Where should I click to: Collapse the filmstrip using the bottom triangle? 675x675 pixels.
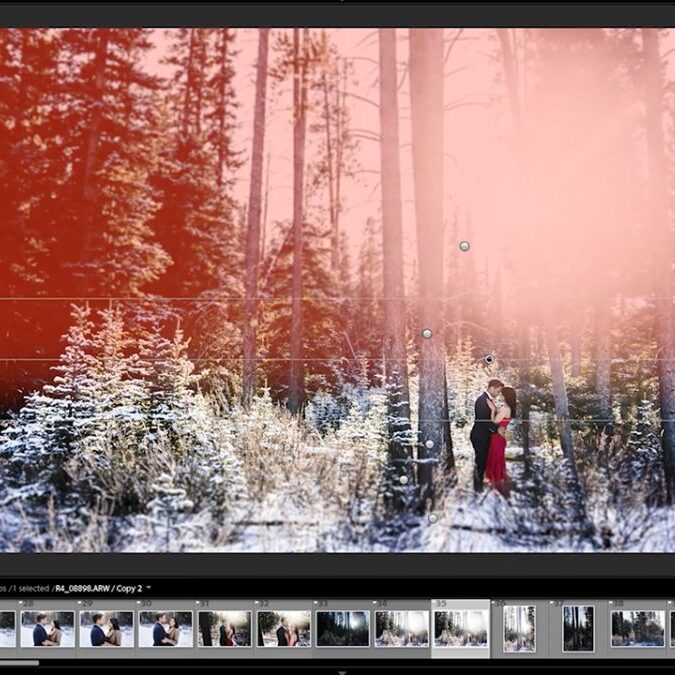[x=341, y=671]
